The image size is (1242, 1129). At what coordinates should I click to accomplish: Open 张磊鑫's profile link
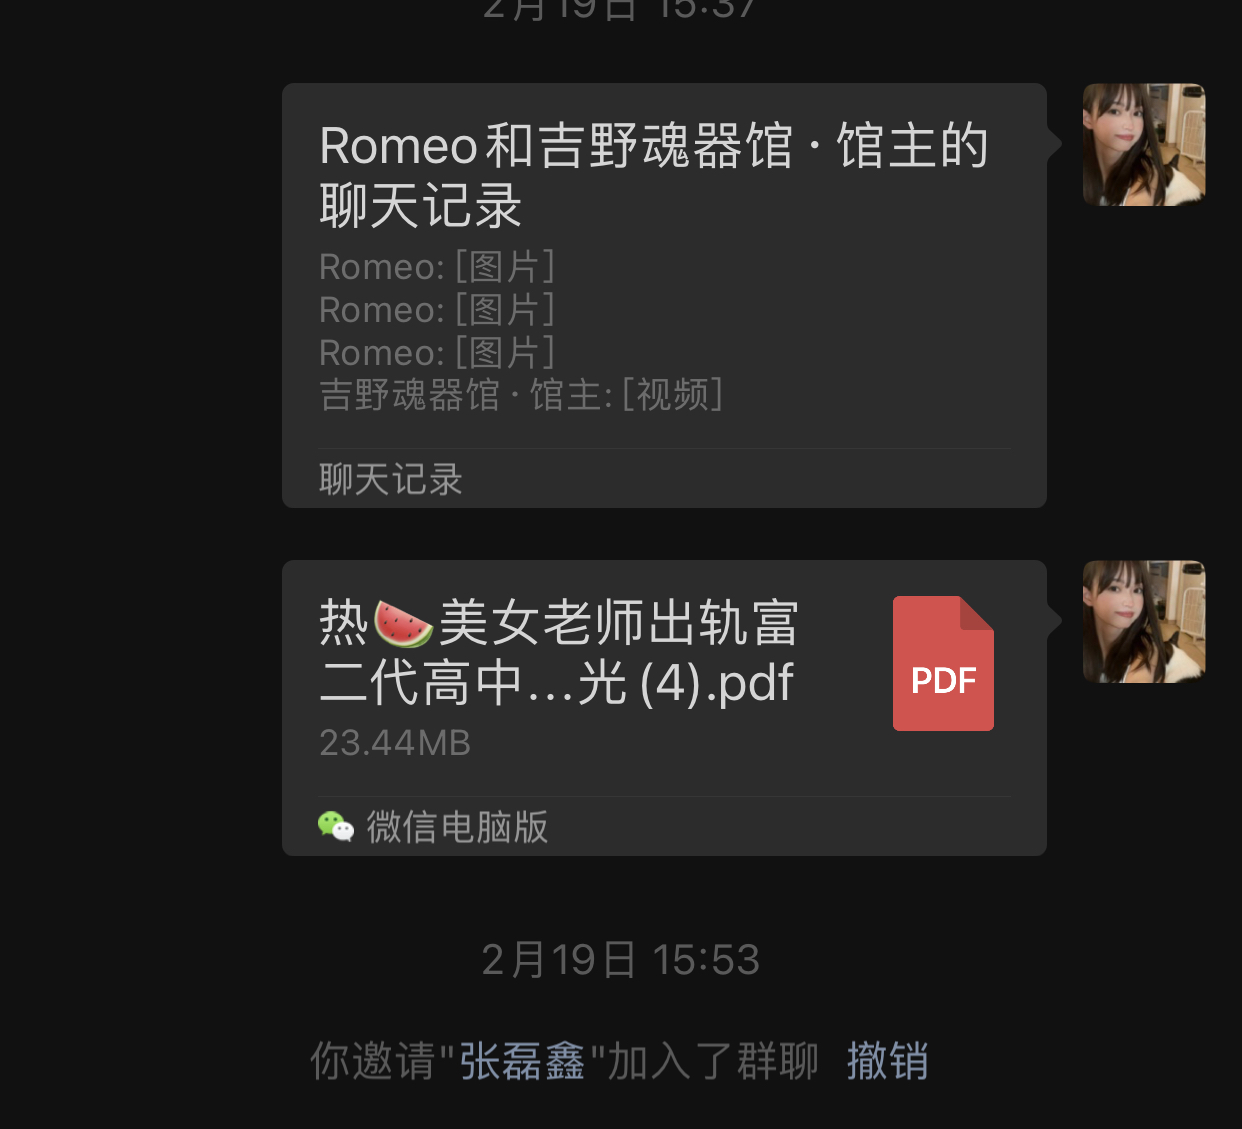click(522, 1061)
